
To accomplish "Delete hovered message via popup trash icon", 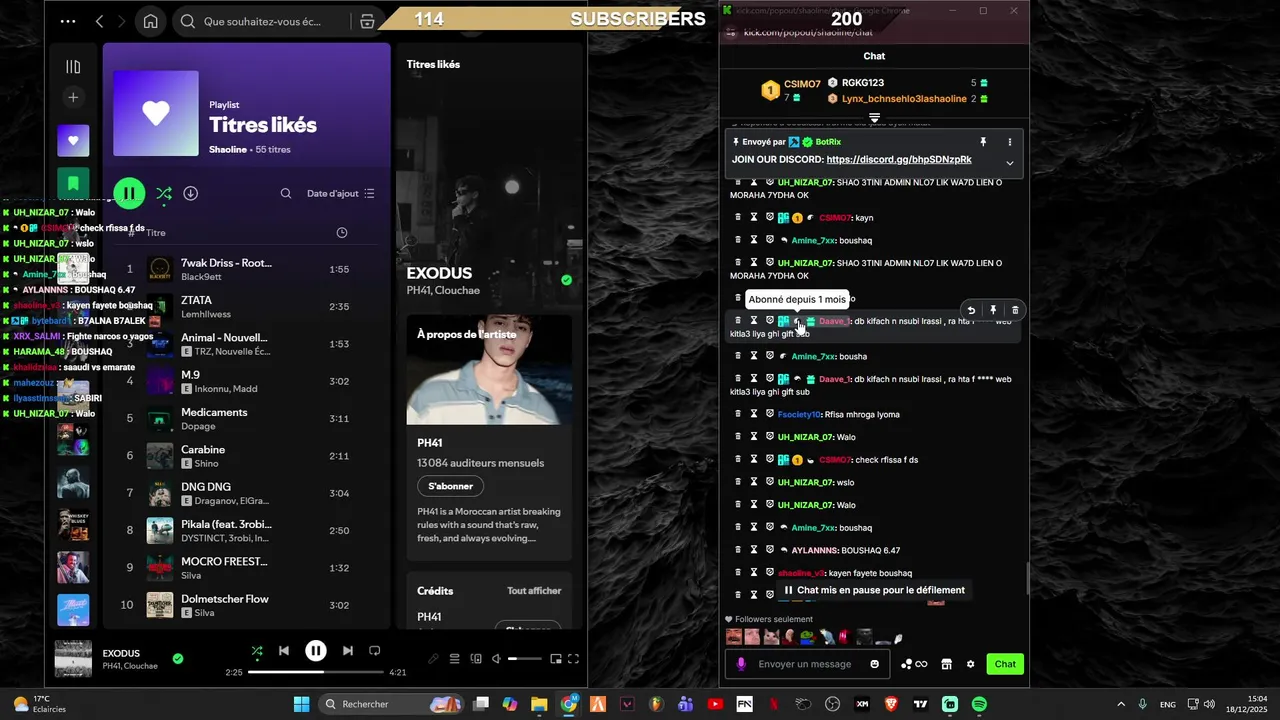I will [1015, 311].
